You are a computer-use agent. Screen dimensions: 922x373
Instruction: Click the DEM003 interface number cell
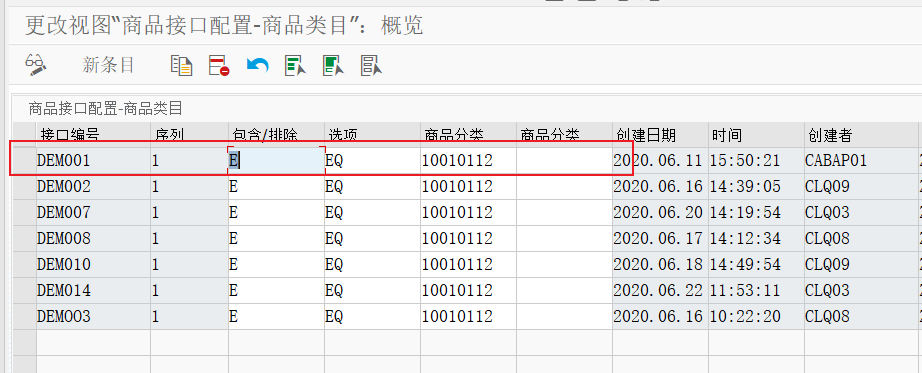pos(93,316)
